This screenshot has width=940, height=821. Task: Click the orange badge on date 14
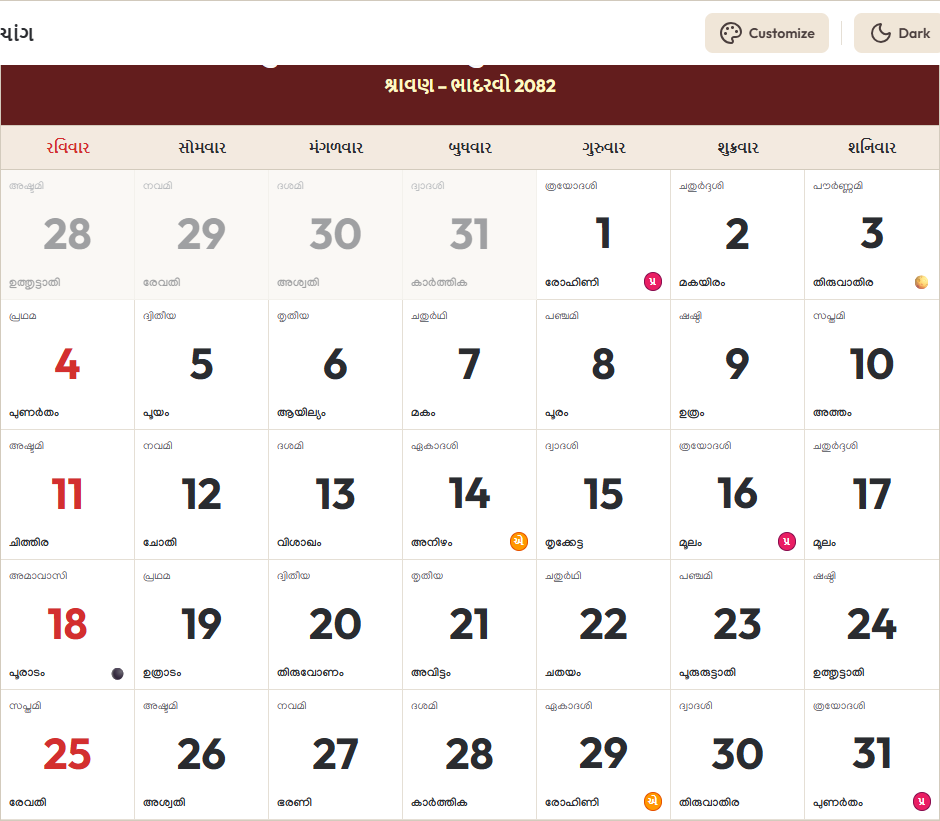[519, 541]
